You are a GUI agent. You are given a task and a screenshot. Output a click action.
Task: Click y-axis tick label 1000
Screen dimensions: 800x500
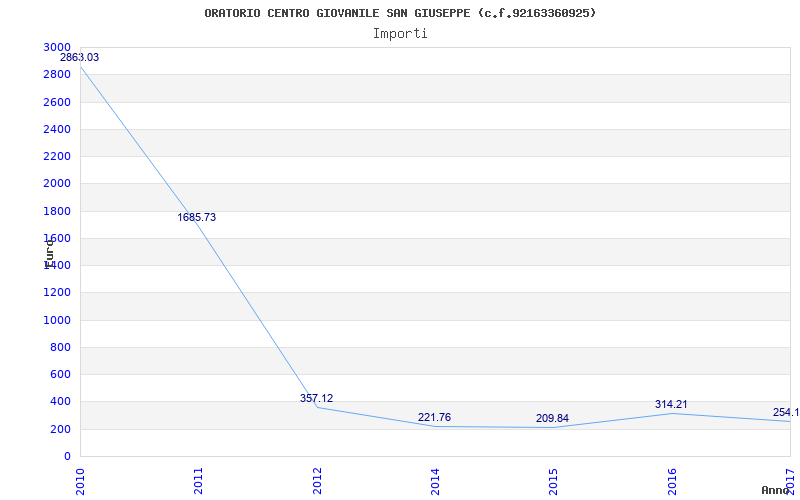(57, 320)
